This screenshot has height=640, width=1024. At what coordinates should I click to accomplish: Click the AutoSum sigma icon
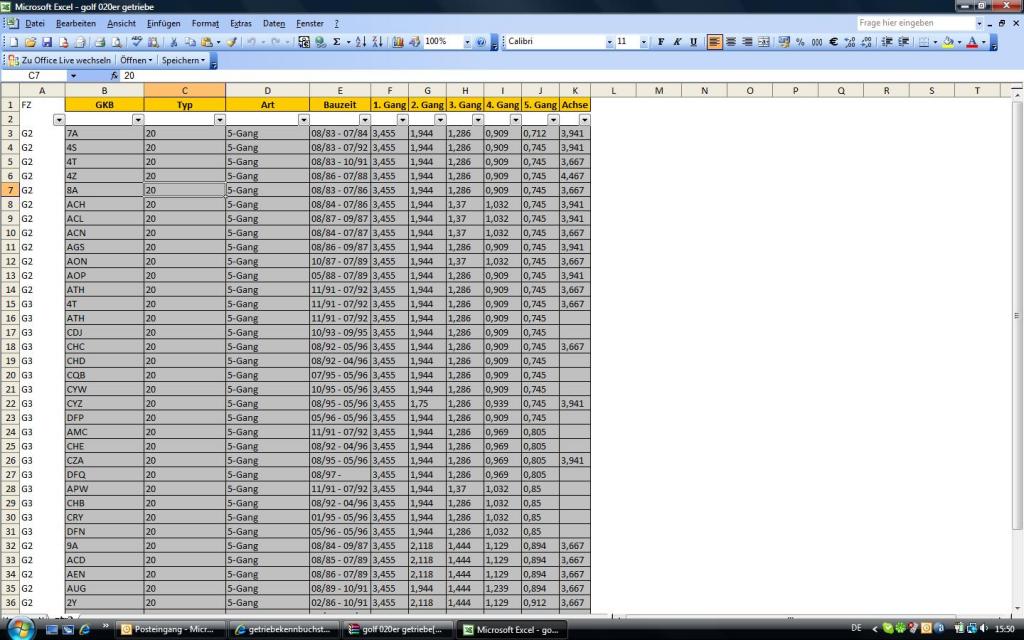pos(336,42)
